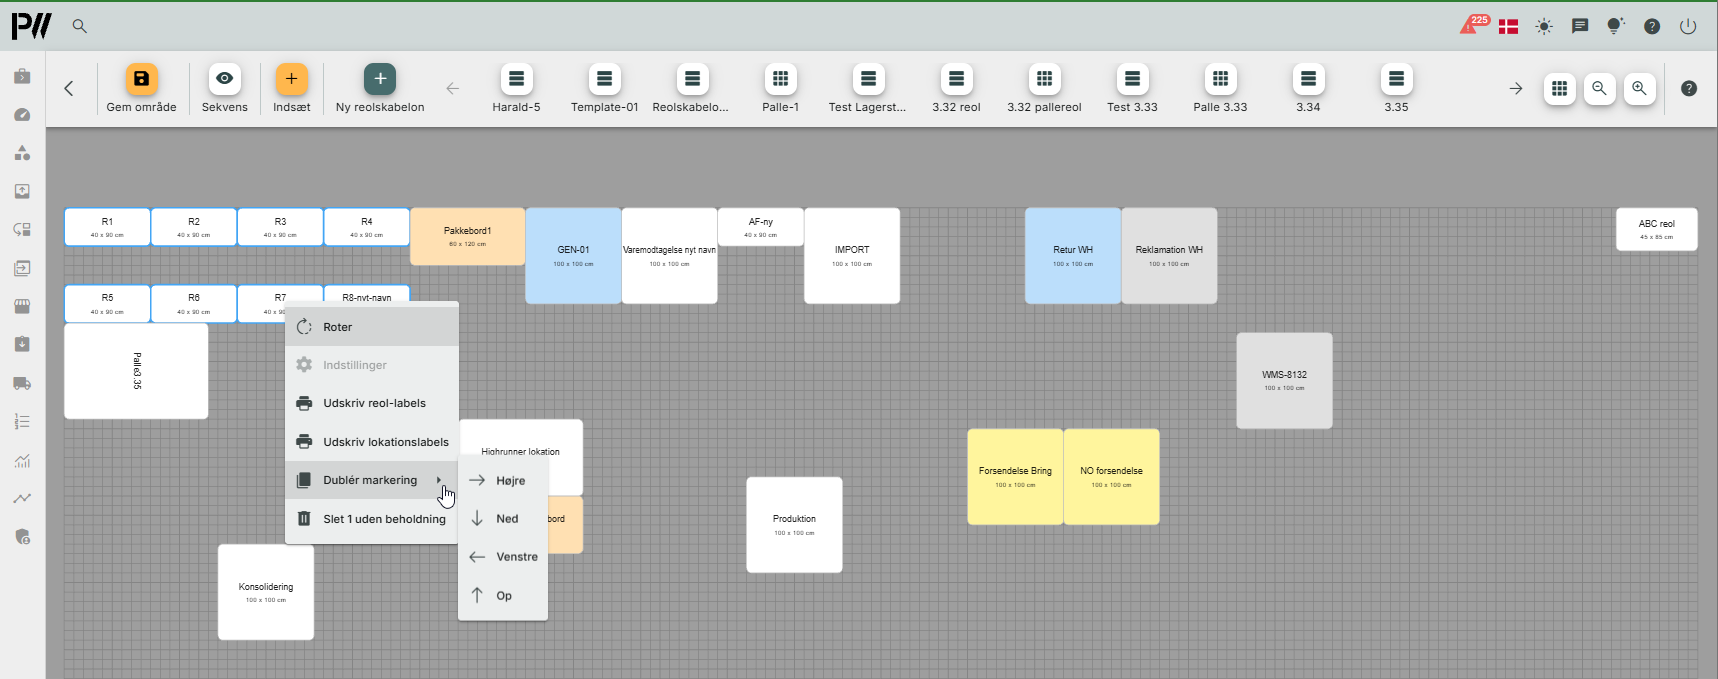Screen dimensions: 1718x679
Task: Expand Dublér markering submenu
Action: (x=372, y=480)
